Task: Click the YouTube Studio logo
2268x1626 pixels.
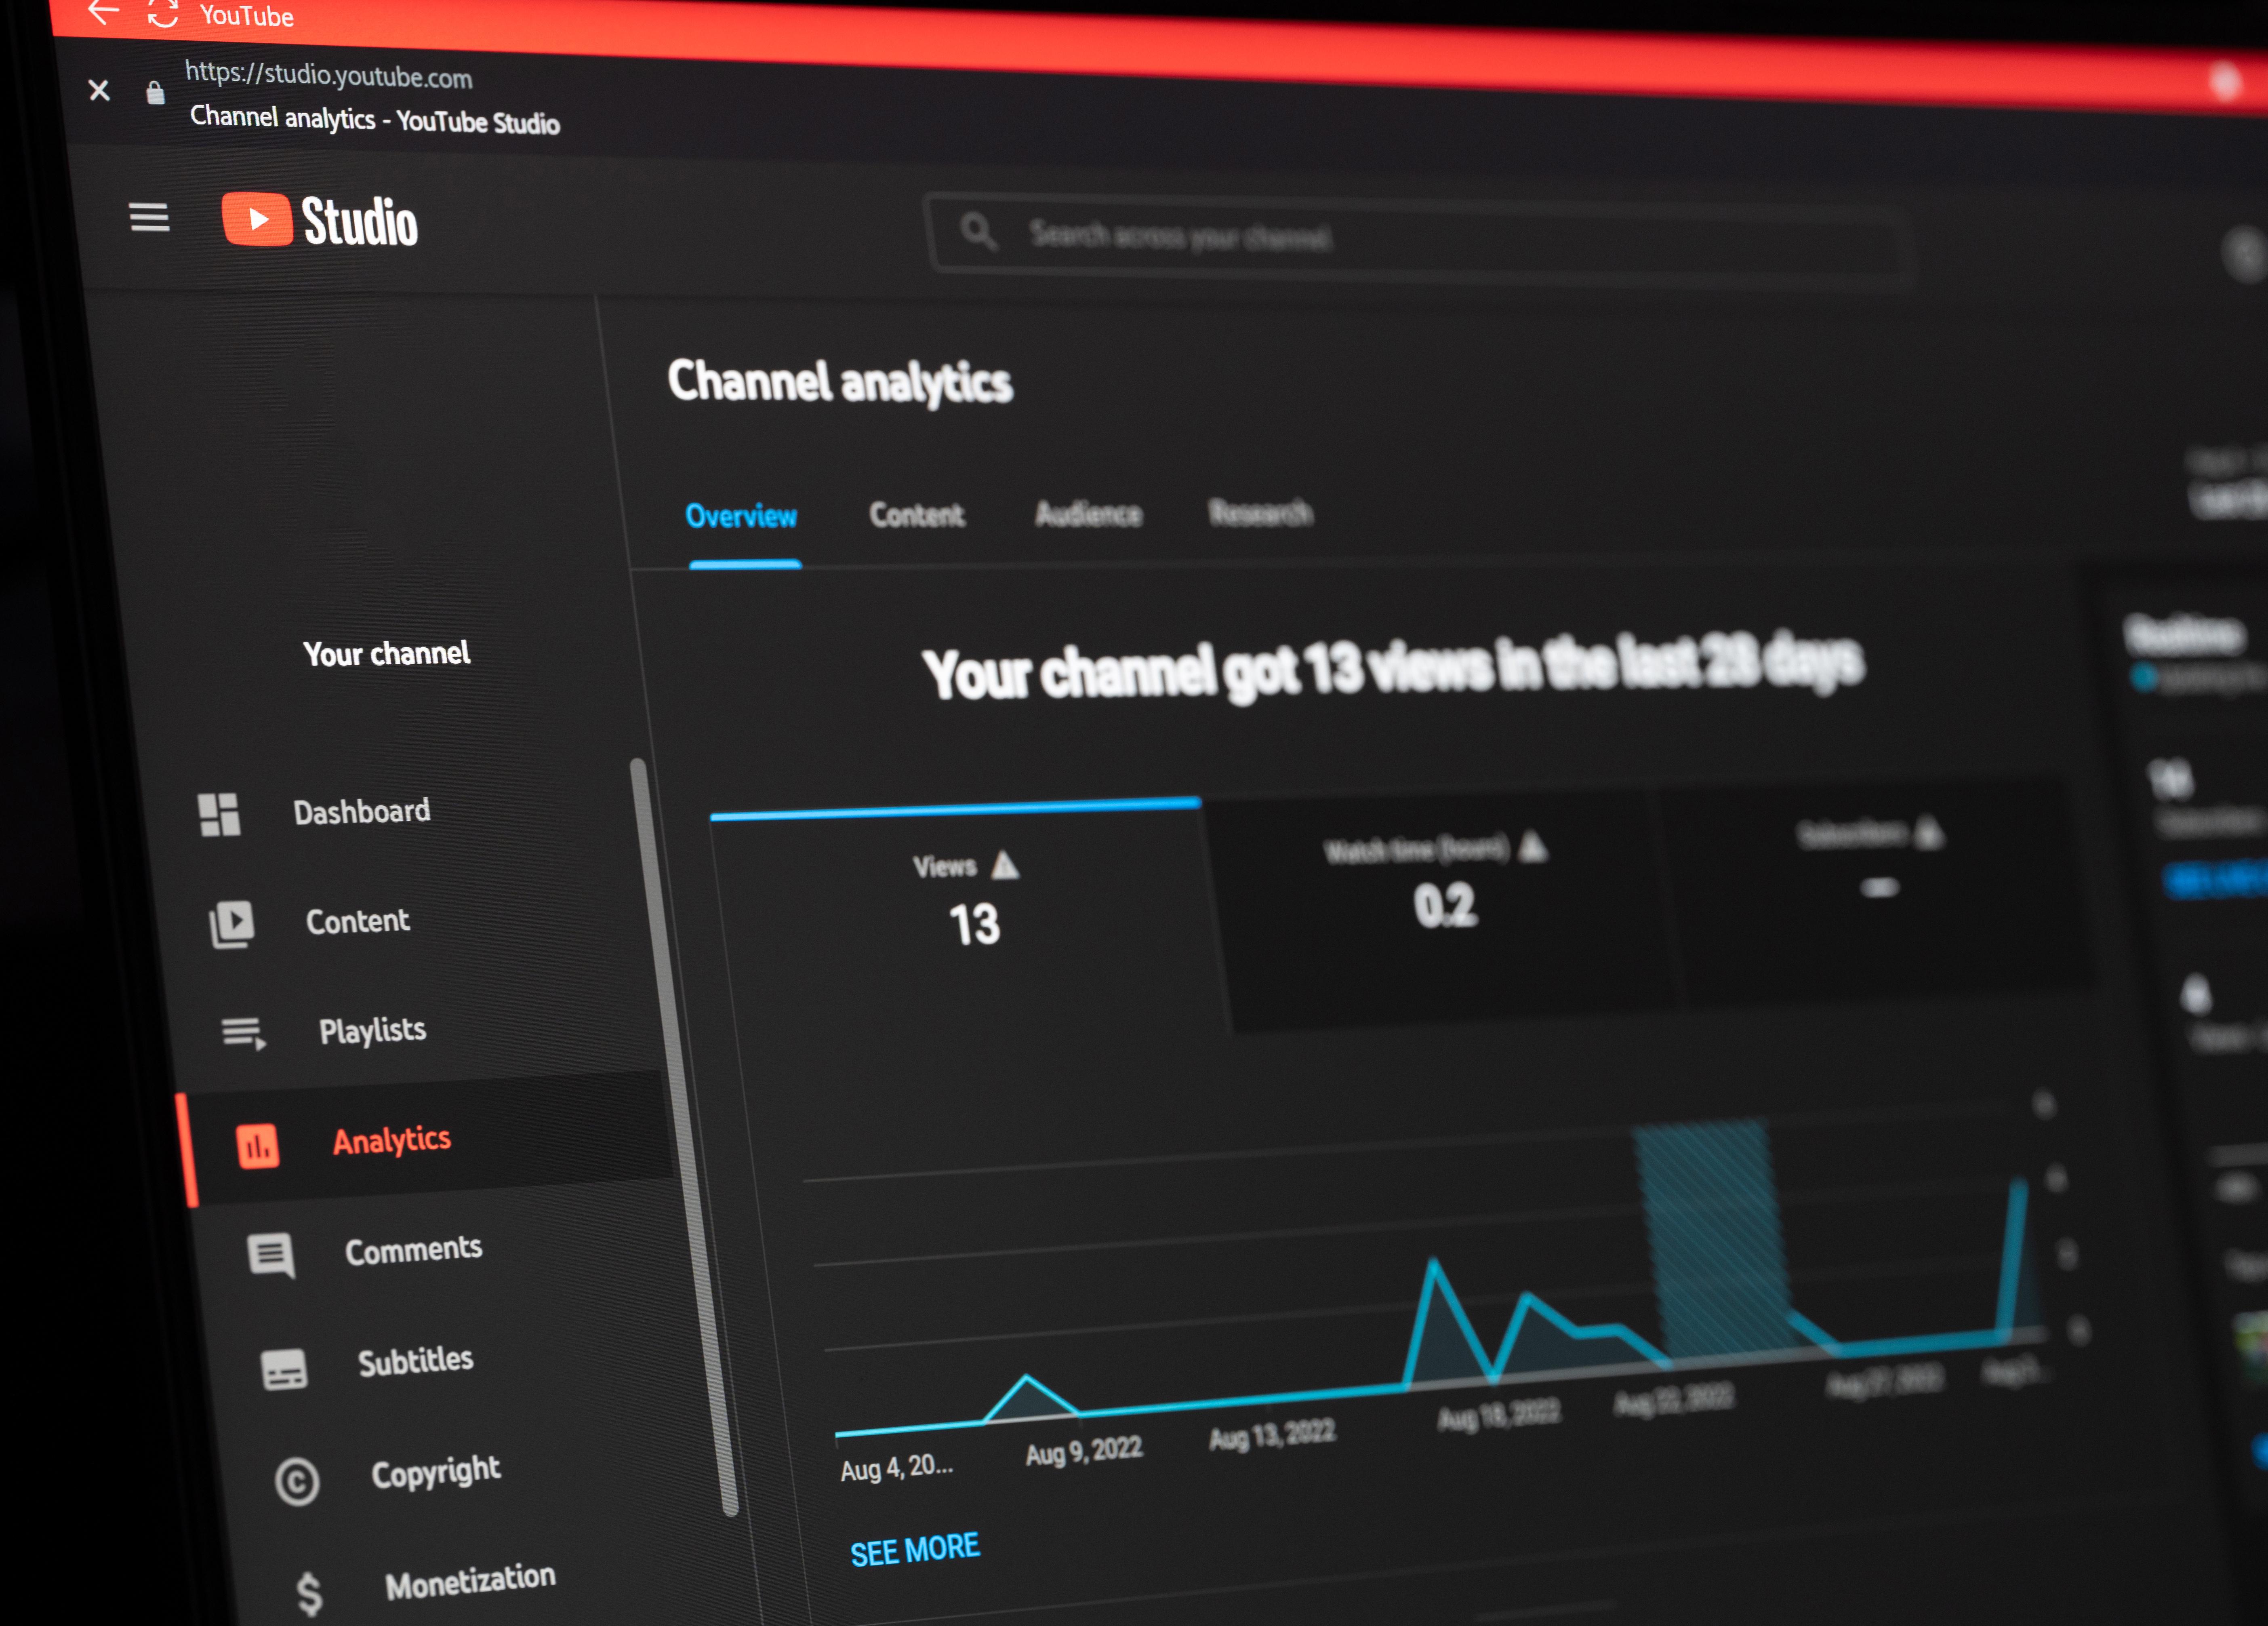Action: pyautogui.click(x=319, y=220)
